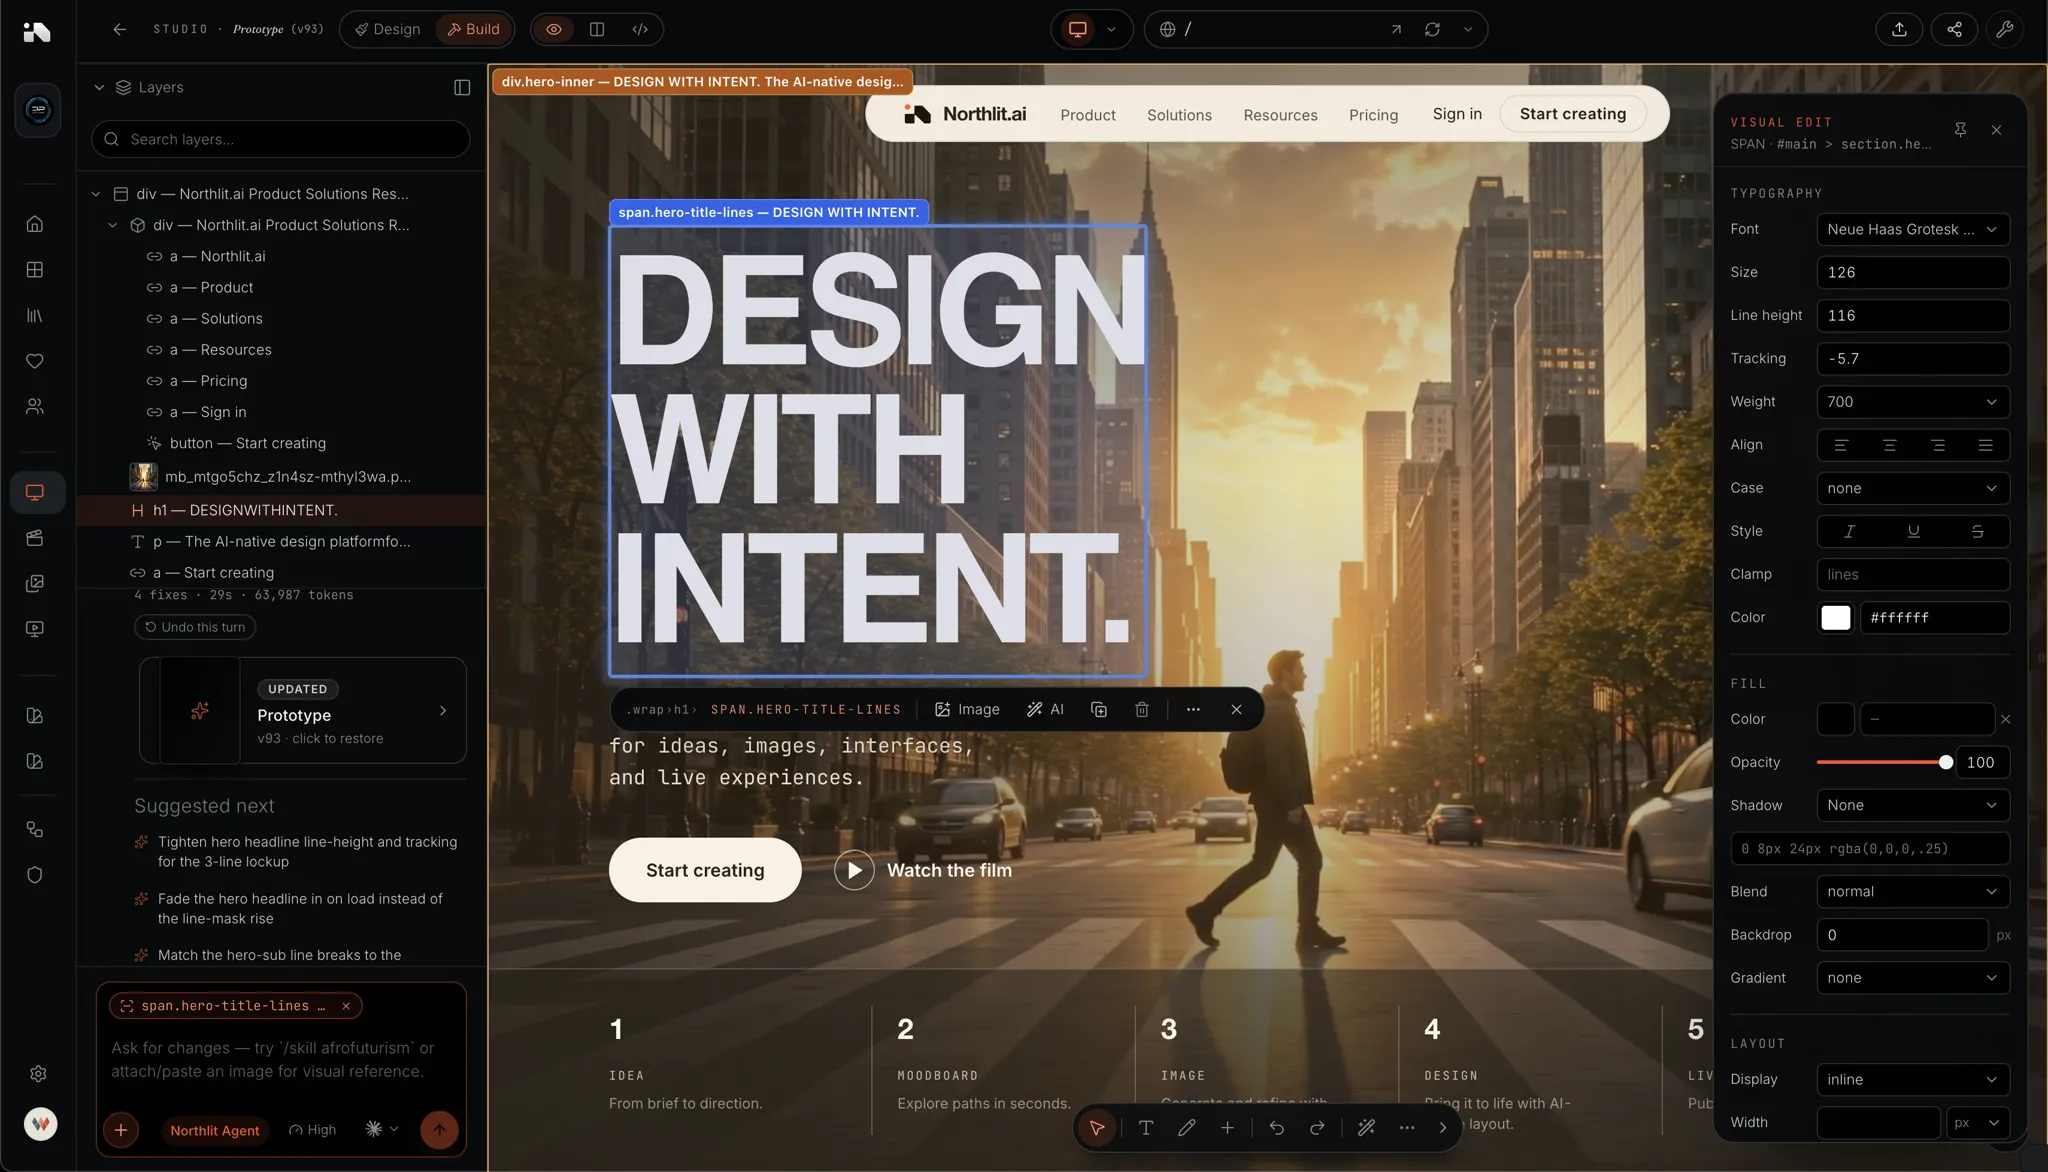This screenshot has height=1172, width=2048.
Task: Click the AI action in element toolbar
Action: point(1045,709)
